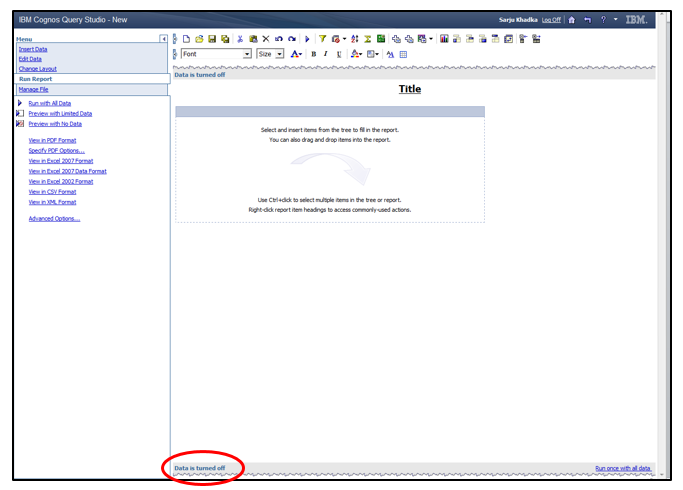The height and width of the screenshot is (490, 683).
Task: Click the Save As toolbar icon
Action: click(x=225, y=39)
